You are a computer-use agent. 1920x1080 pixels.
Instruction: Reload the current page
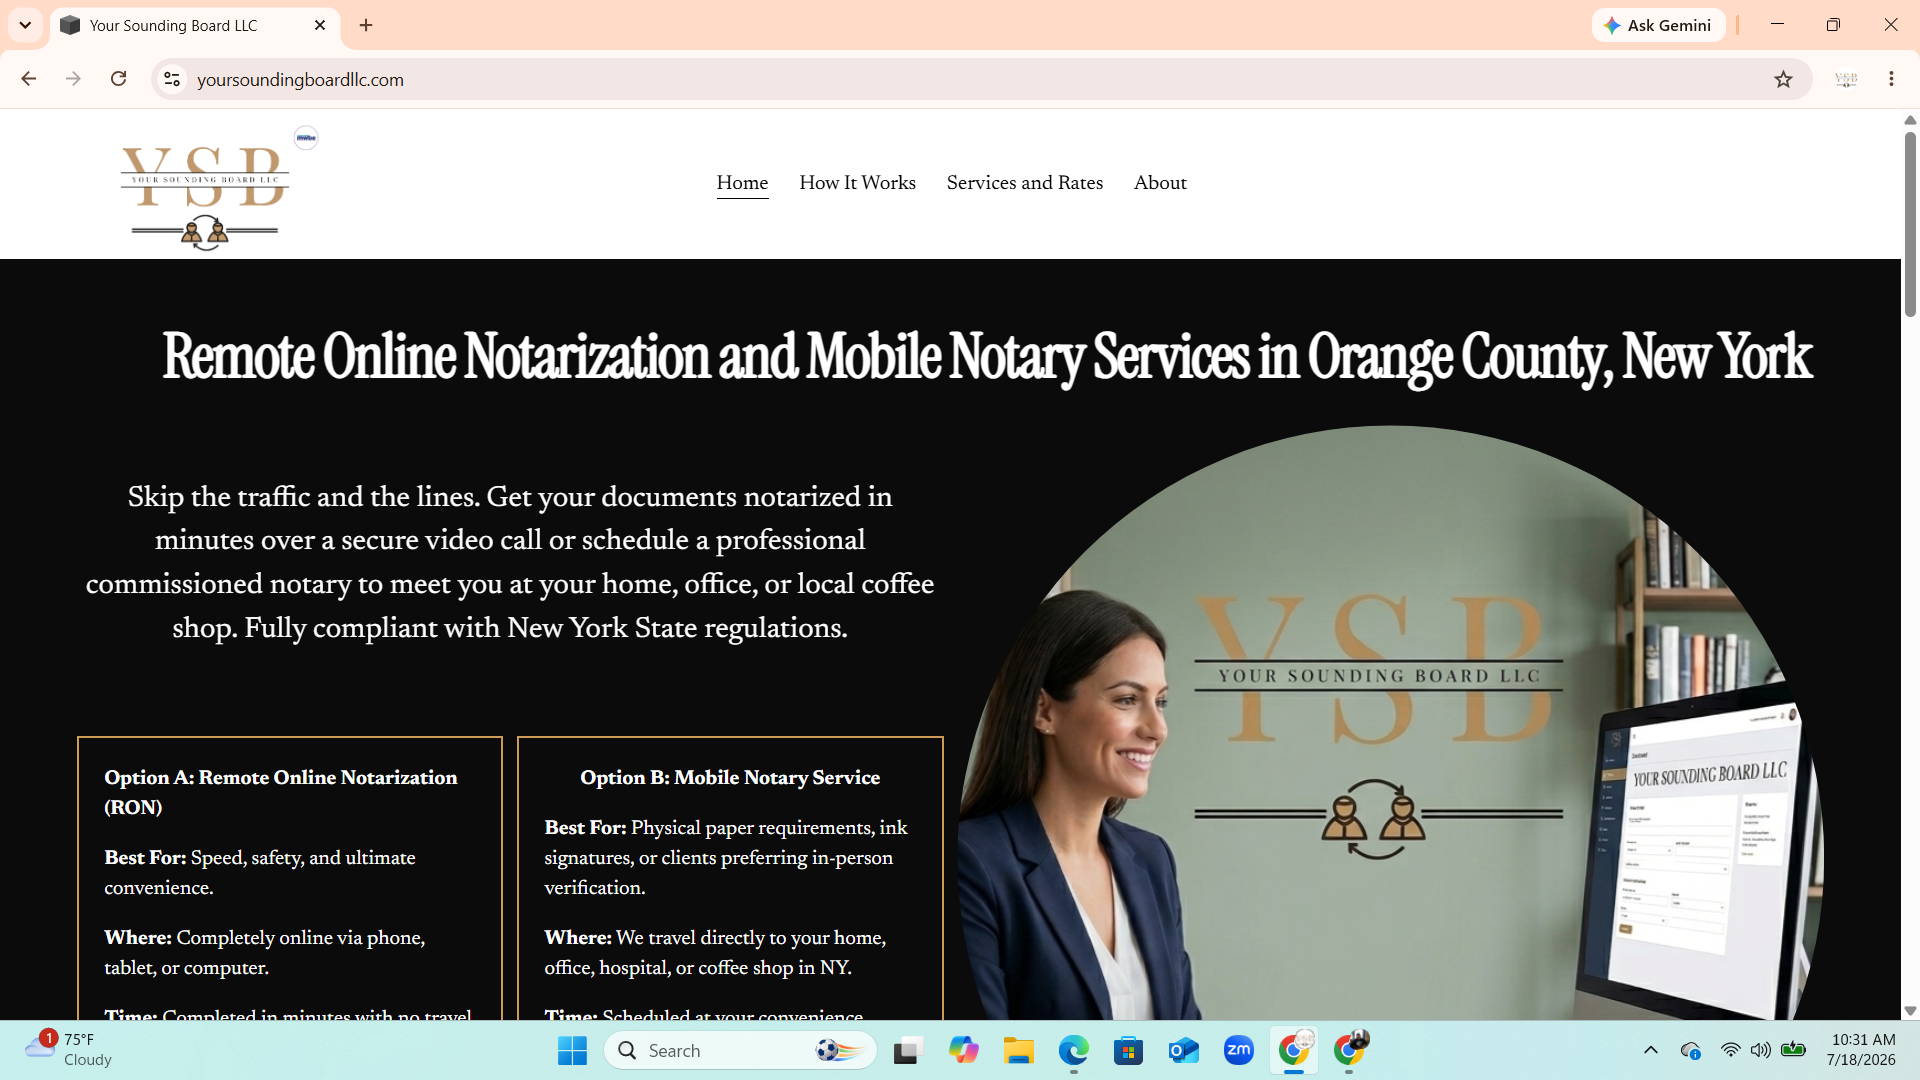118,79
